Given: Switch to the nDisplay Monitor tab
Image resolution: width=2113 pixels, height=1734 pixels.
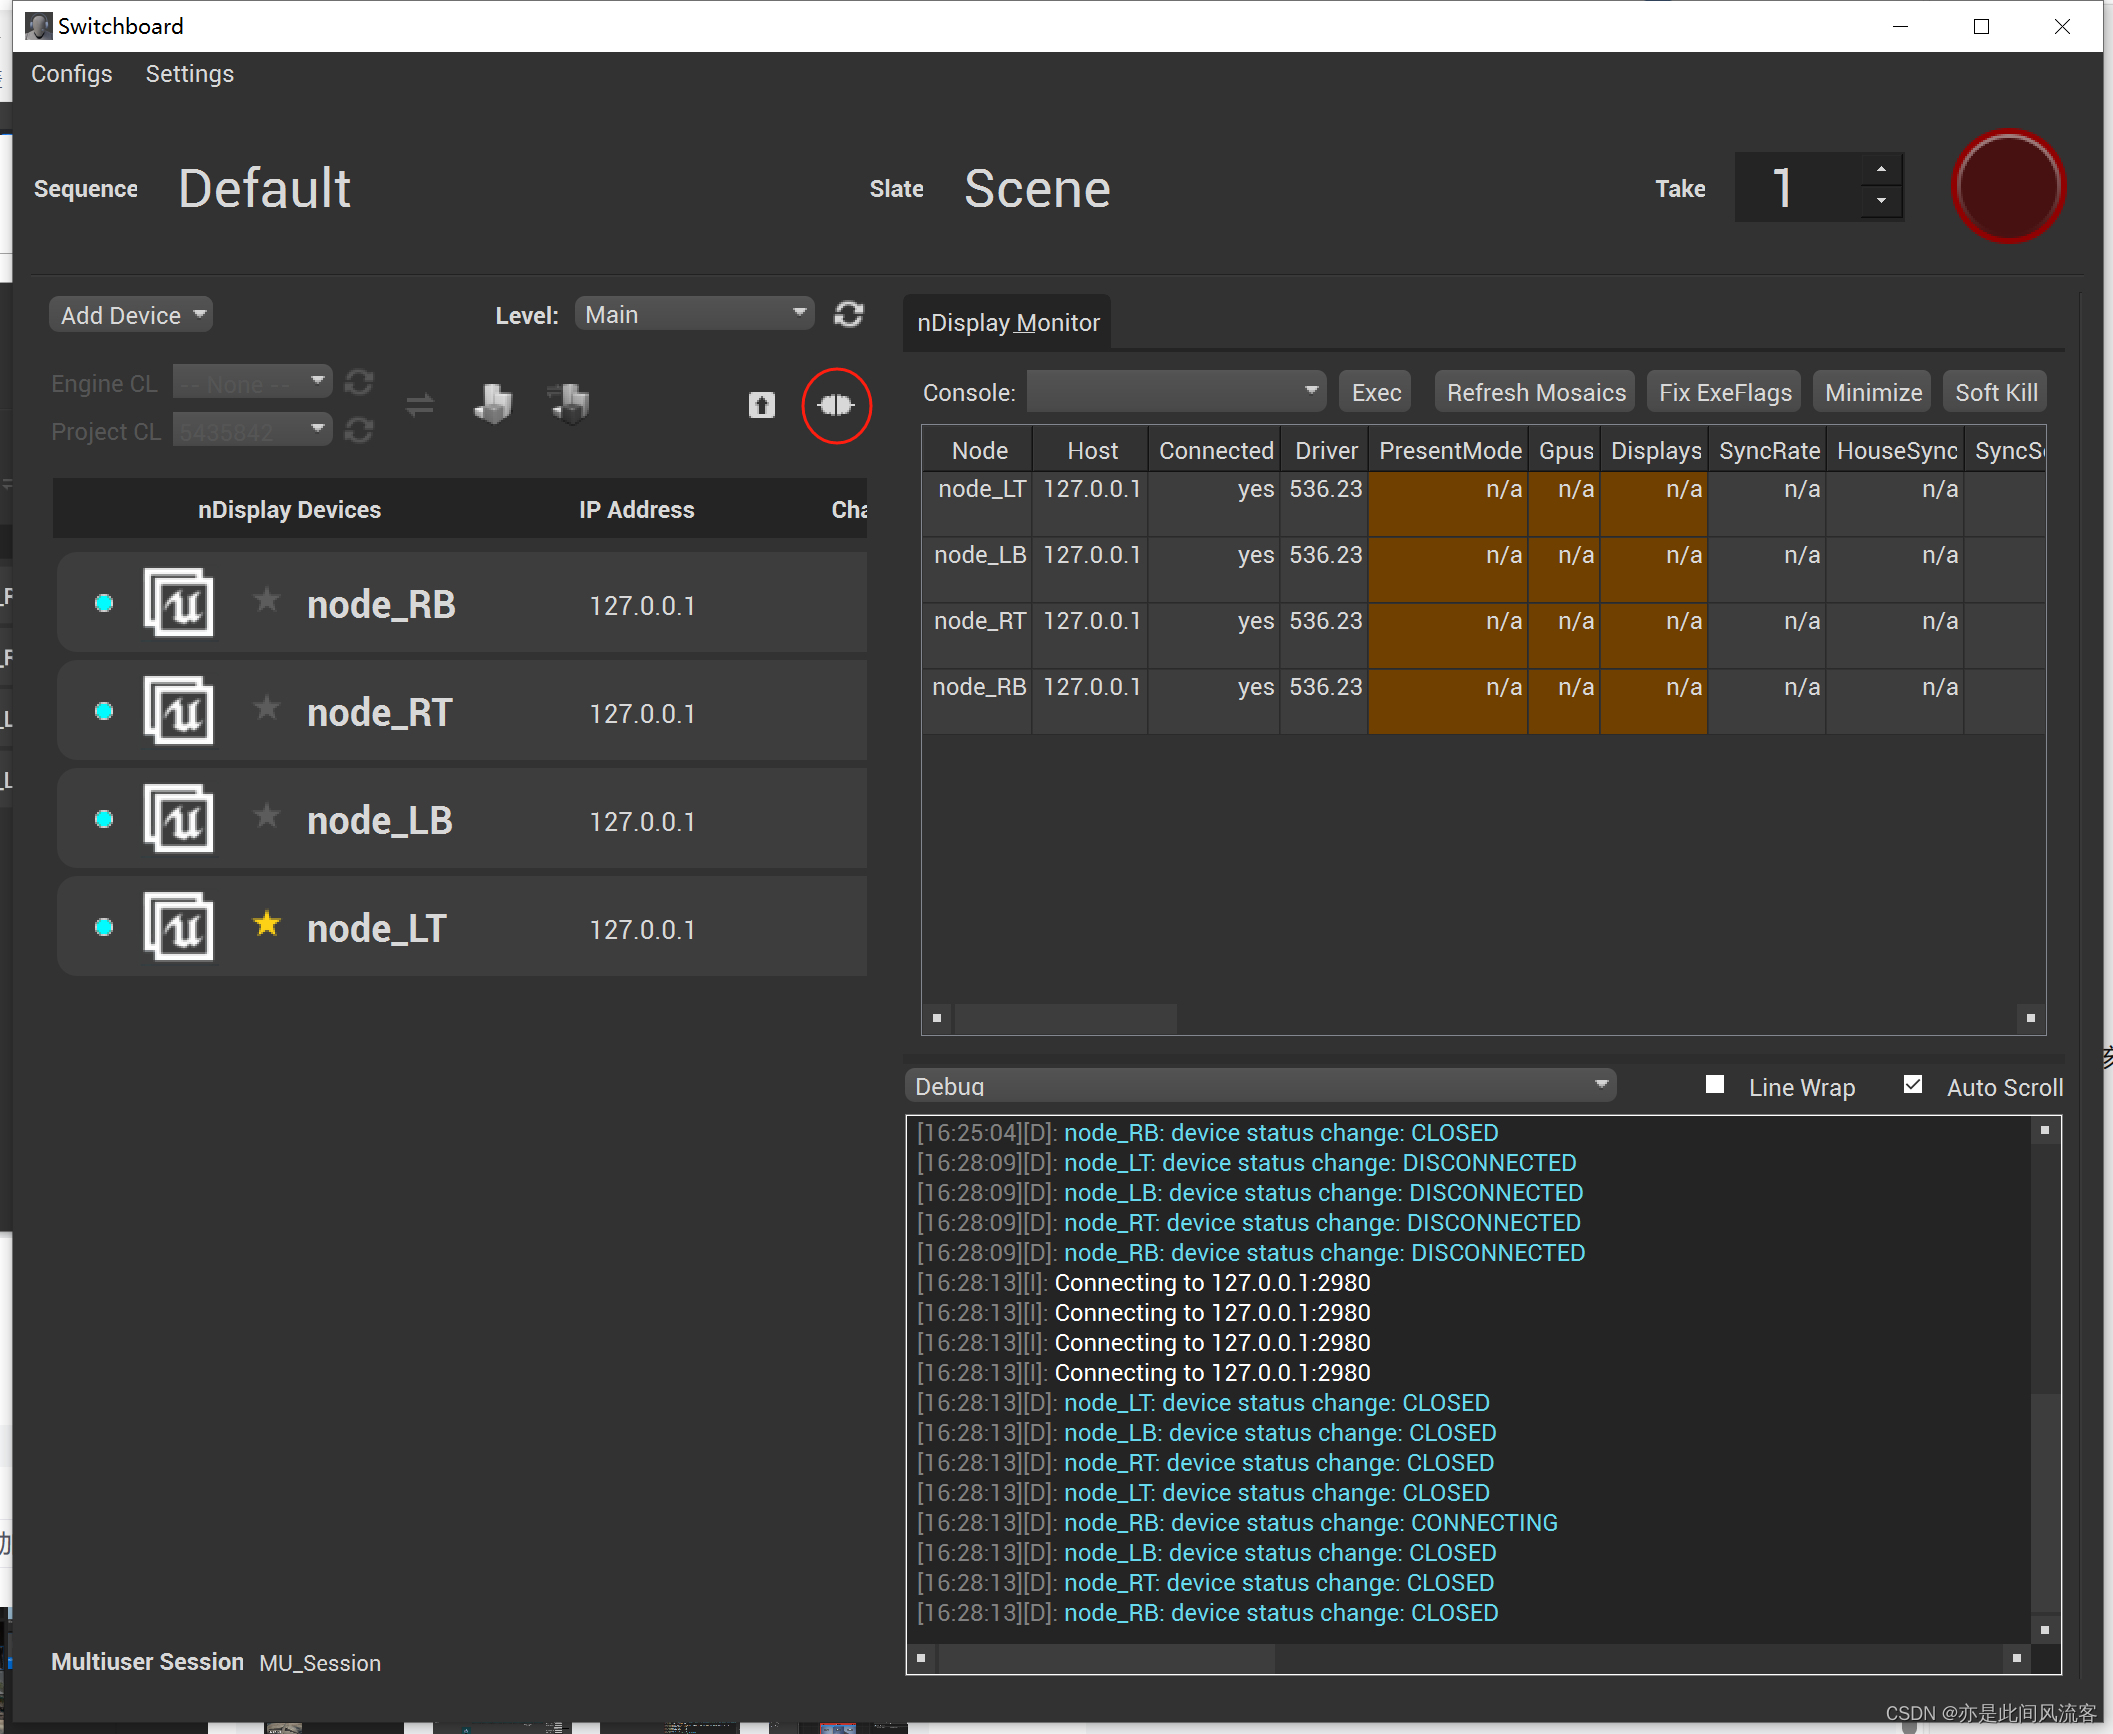Looking at the screenshot, I should [1006, 322].
